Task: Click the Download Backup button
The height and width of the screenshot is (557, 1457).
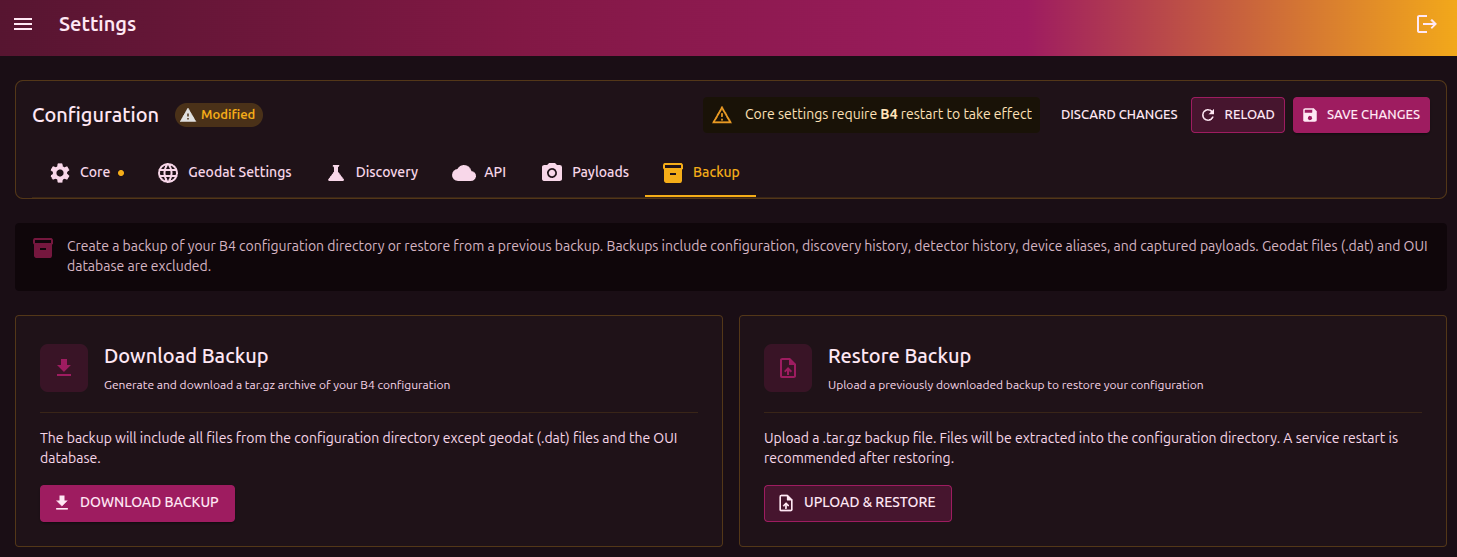Action: coord(137,503)
